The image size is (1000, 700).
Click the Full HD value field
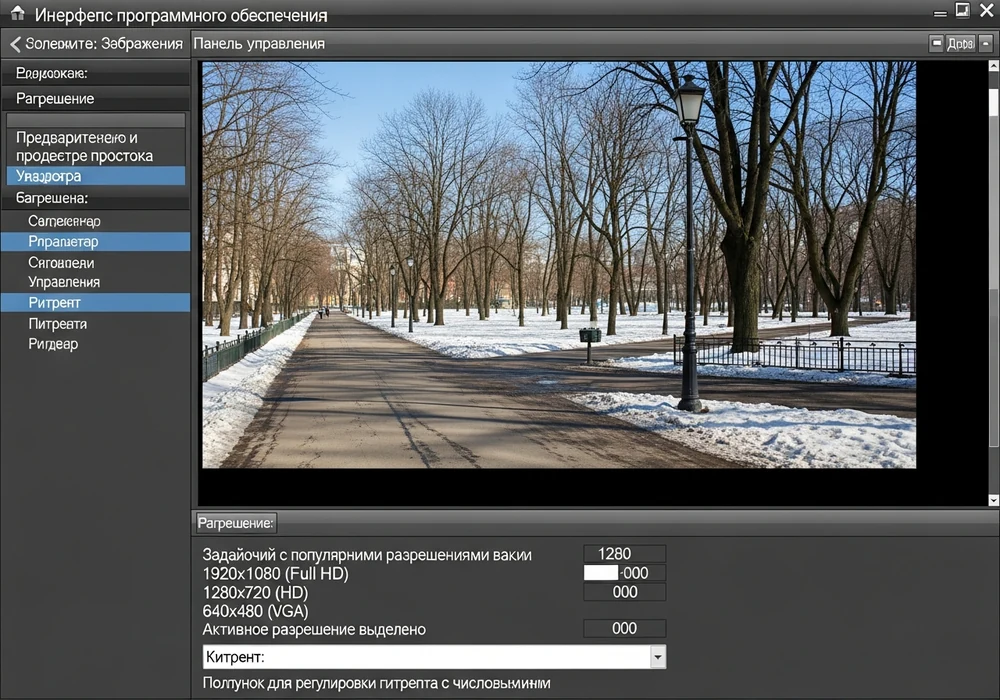tap(624, 573)
